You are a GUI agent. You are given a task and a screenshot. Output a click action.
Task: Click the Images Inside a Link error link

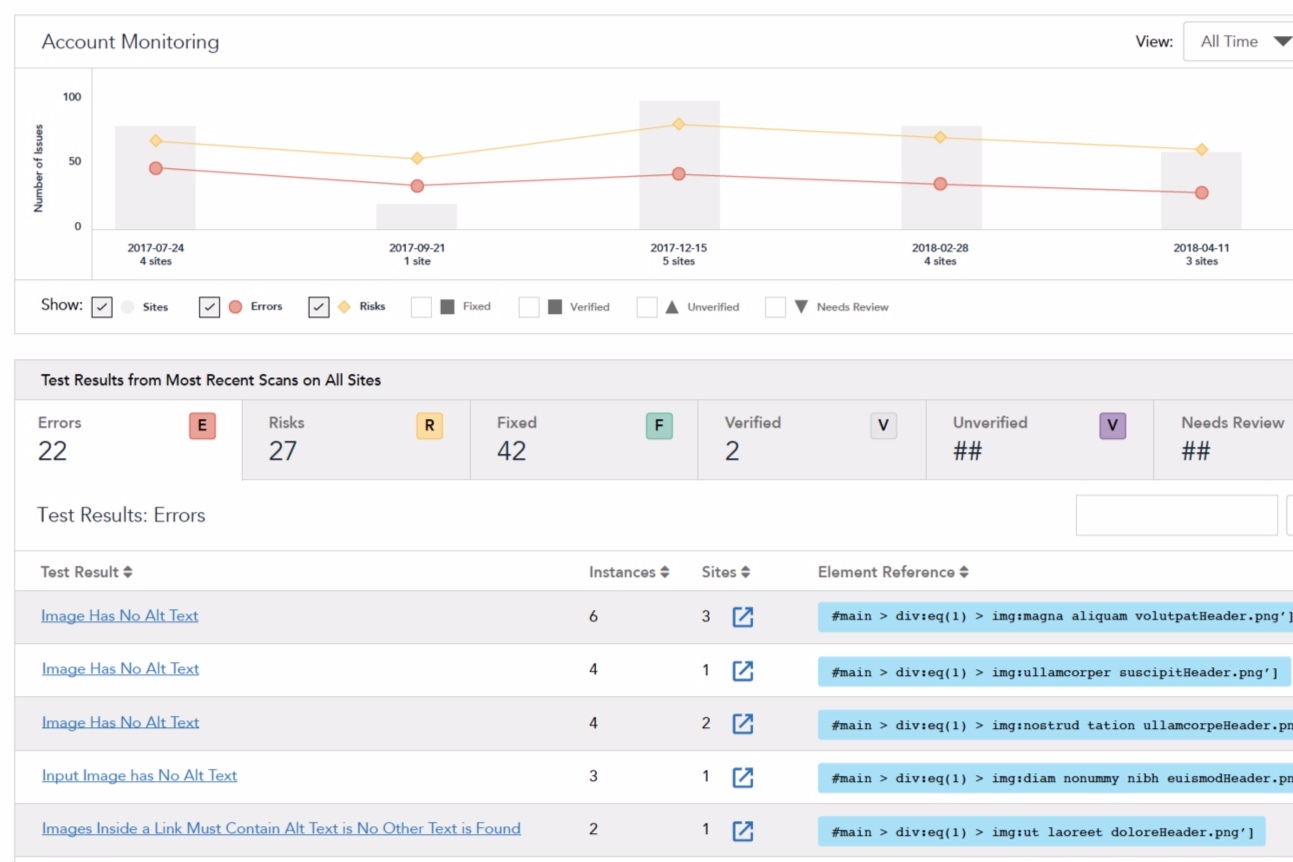tap(280, 828)
